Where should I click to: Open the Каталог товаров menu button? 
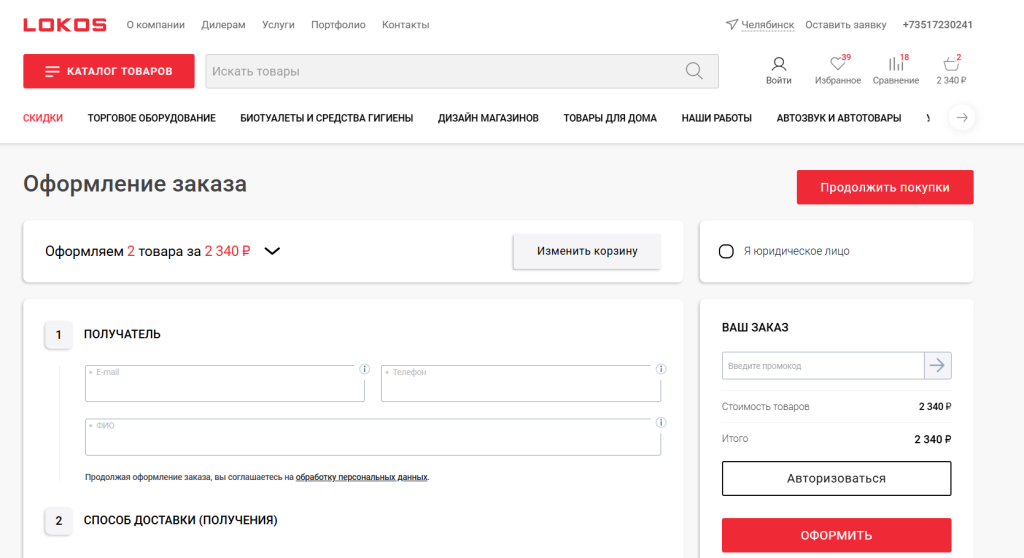pos(109,71)
